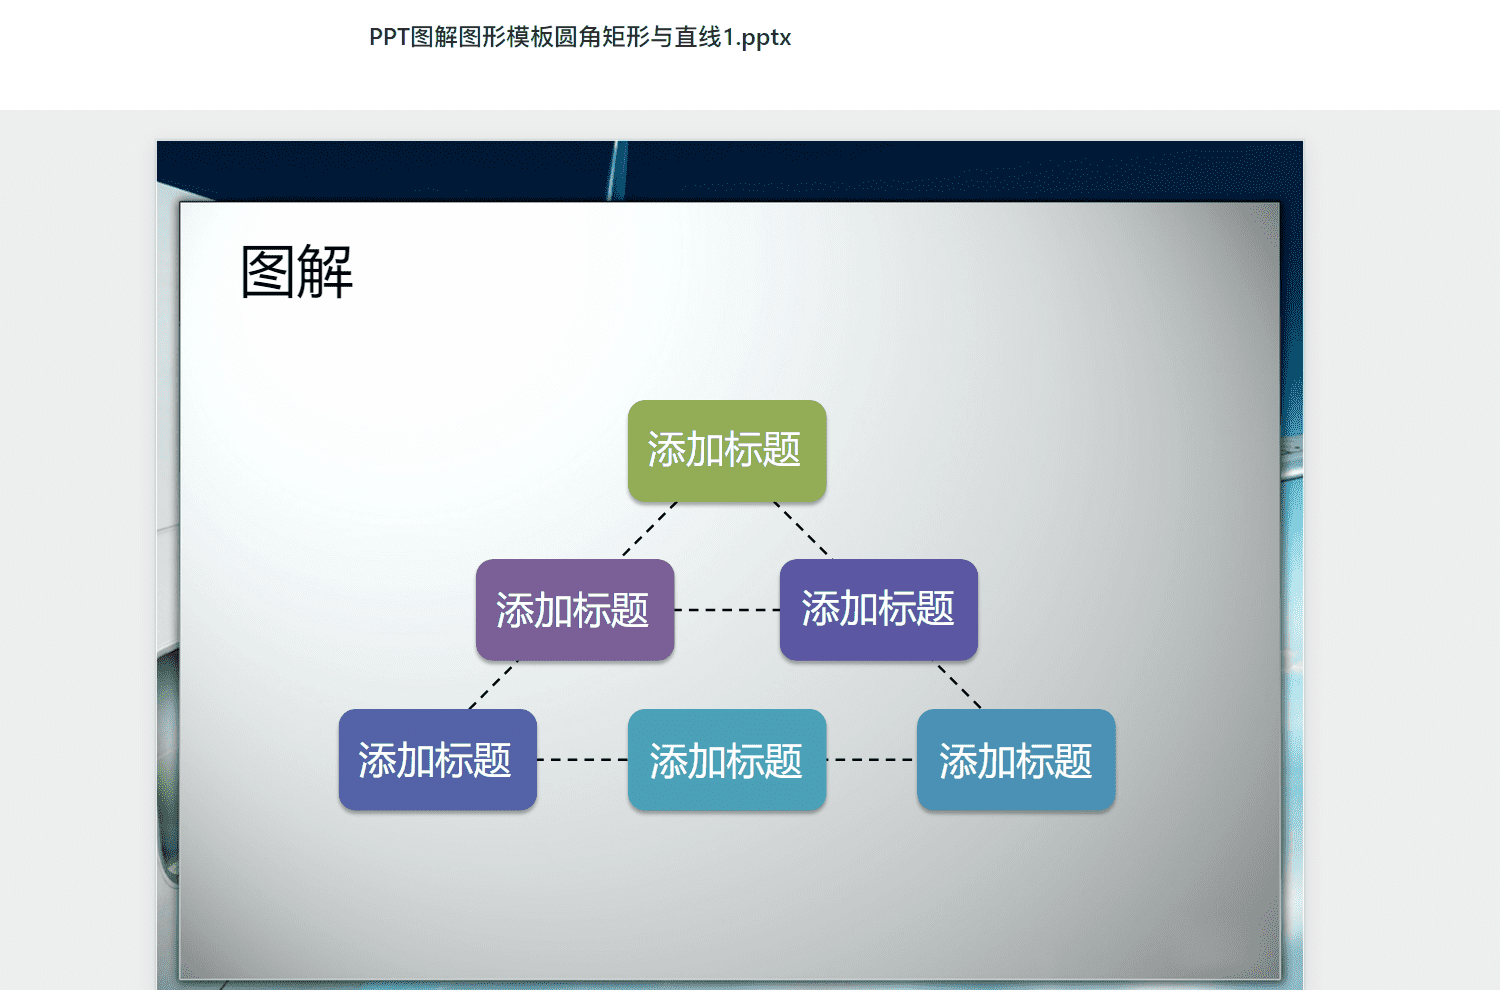Screen dimensions: 1500x990
Task: Click the teal 添加标题 box between the bottom-row boxes
Action: pos(727,760)
